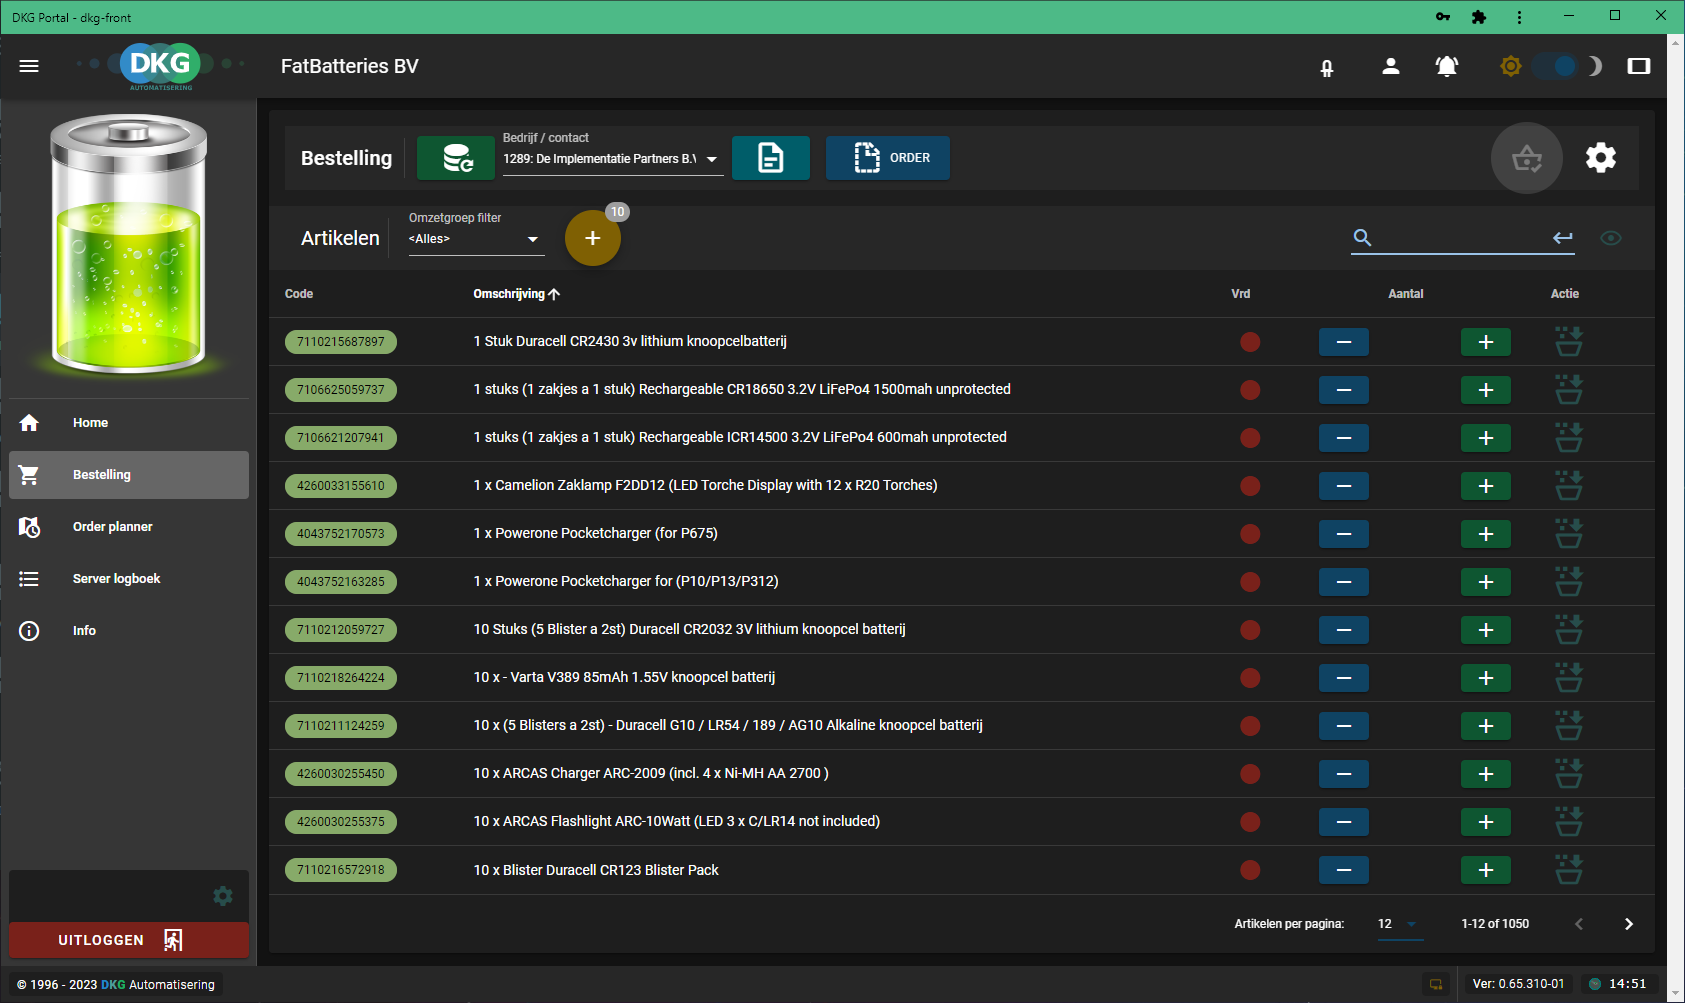This screenshot has width=1685, height=1003.
Task: Open Bestelling settings gear
Action: tap(1601, 158)
